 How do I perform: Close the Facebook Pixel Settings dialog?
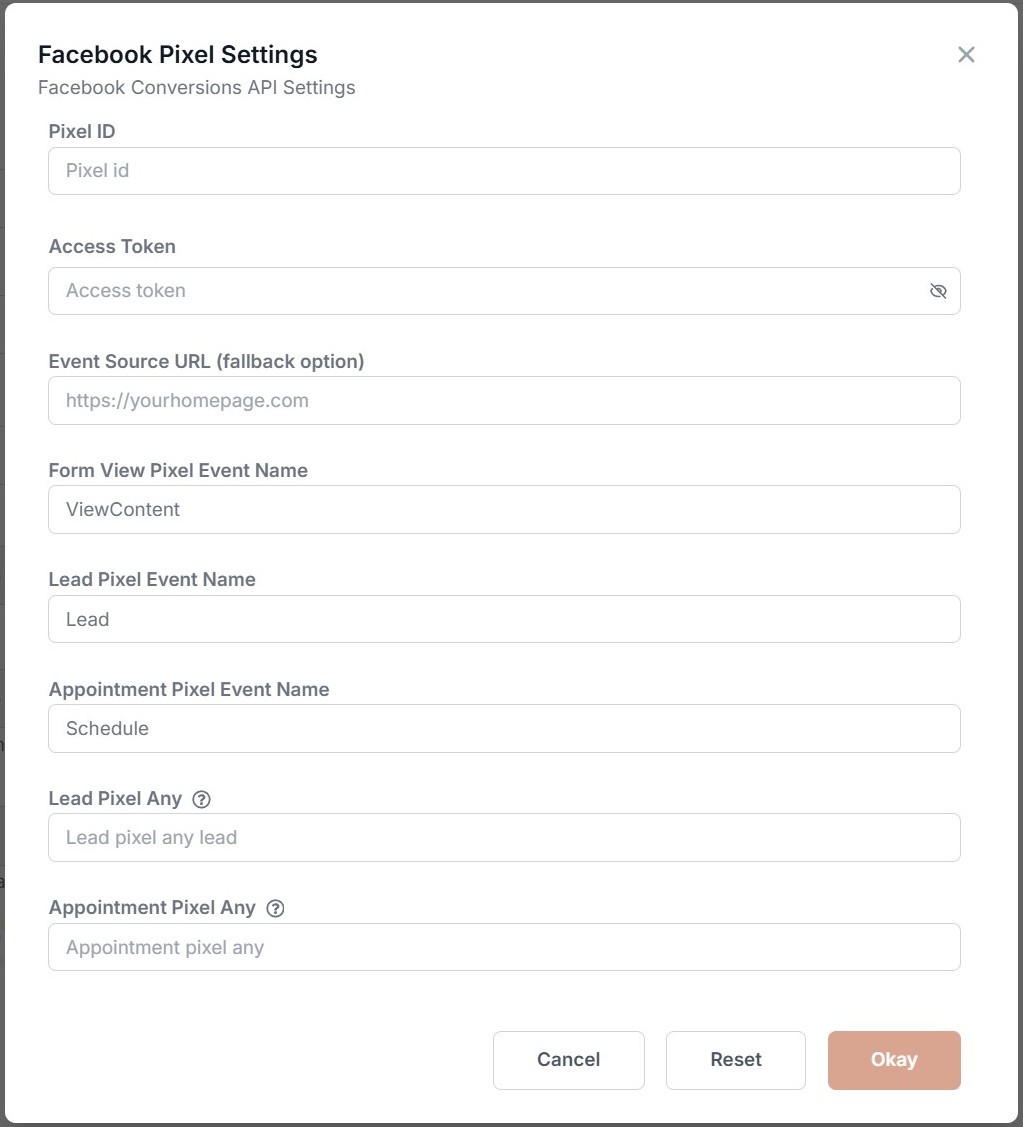click(966, 55)
